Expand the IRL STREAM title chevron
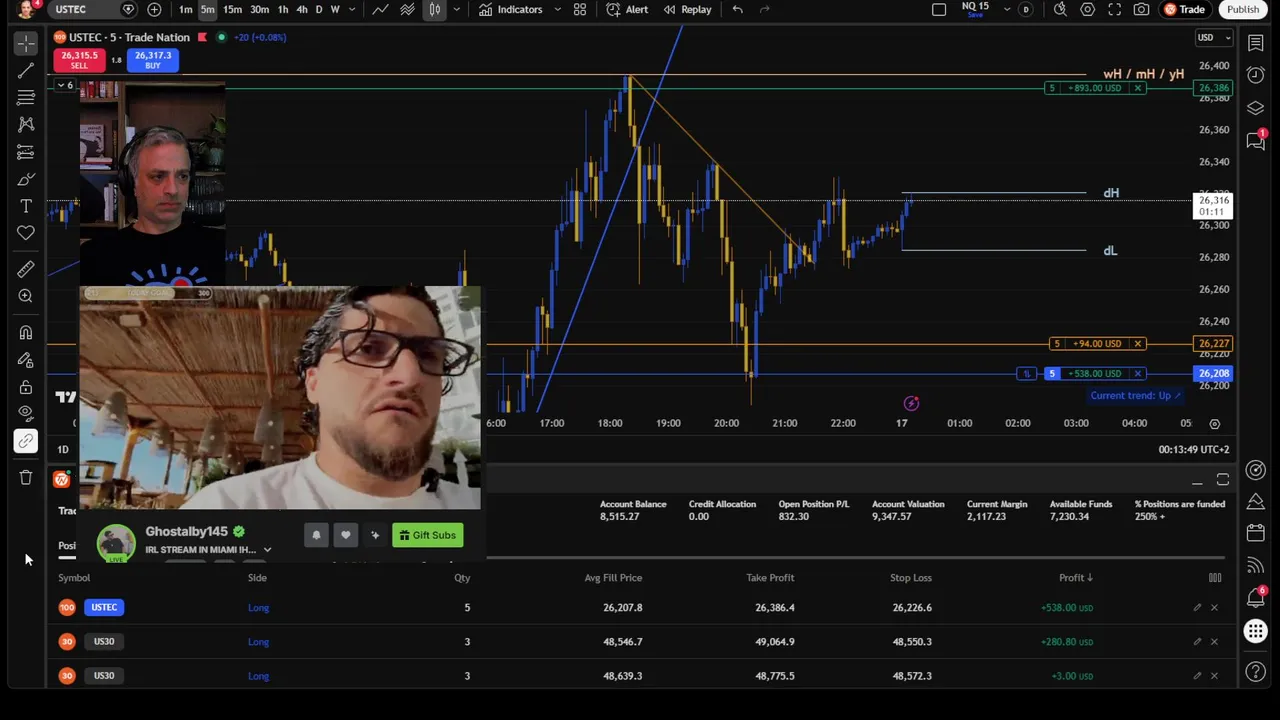Screen dimensions: 1280x720 (267, 550)
